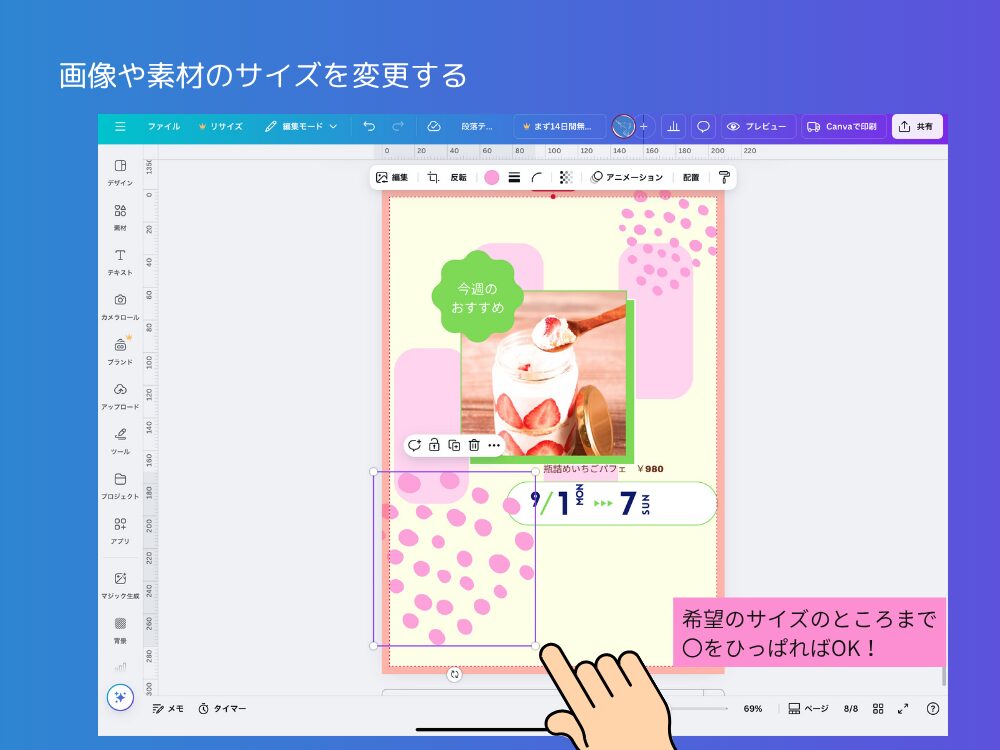Expand the 編集モード dropdown

pyautogui.click(x=301, y=127)
